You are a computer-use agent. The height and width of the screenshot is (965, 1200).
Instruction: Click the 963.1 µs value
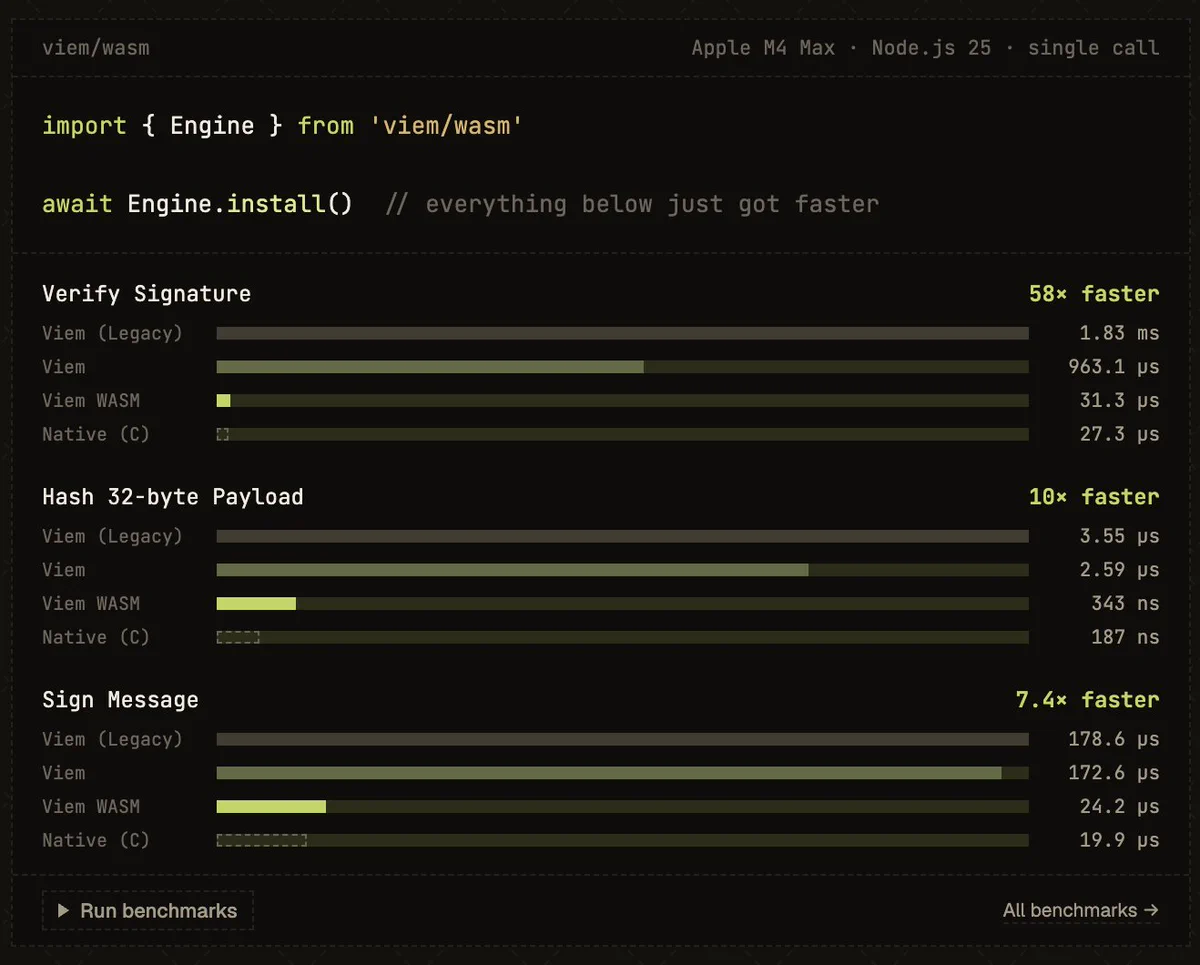1114,367
